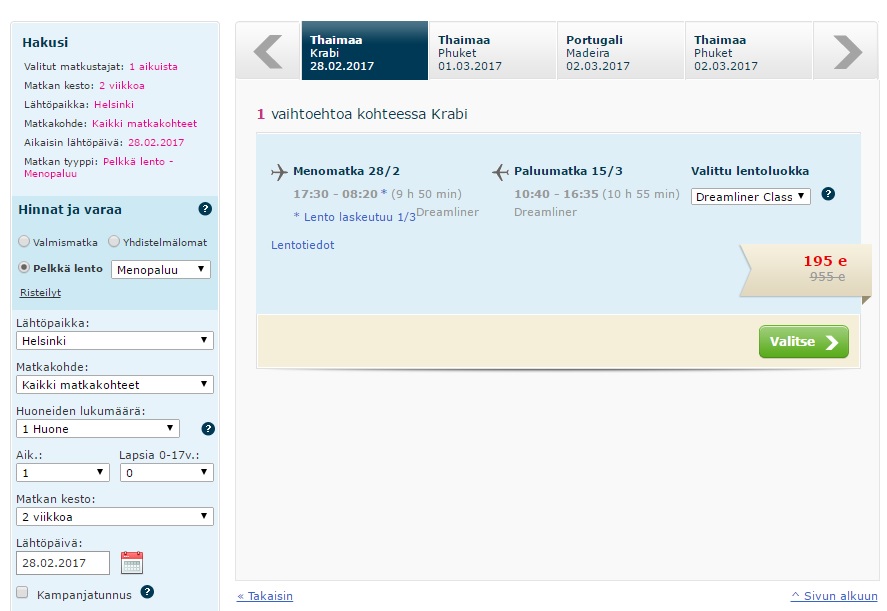Open the Lapsia 0-17v. children dropdown
The image size is (887, 611).
point(167,472)
